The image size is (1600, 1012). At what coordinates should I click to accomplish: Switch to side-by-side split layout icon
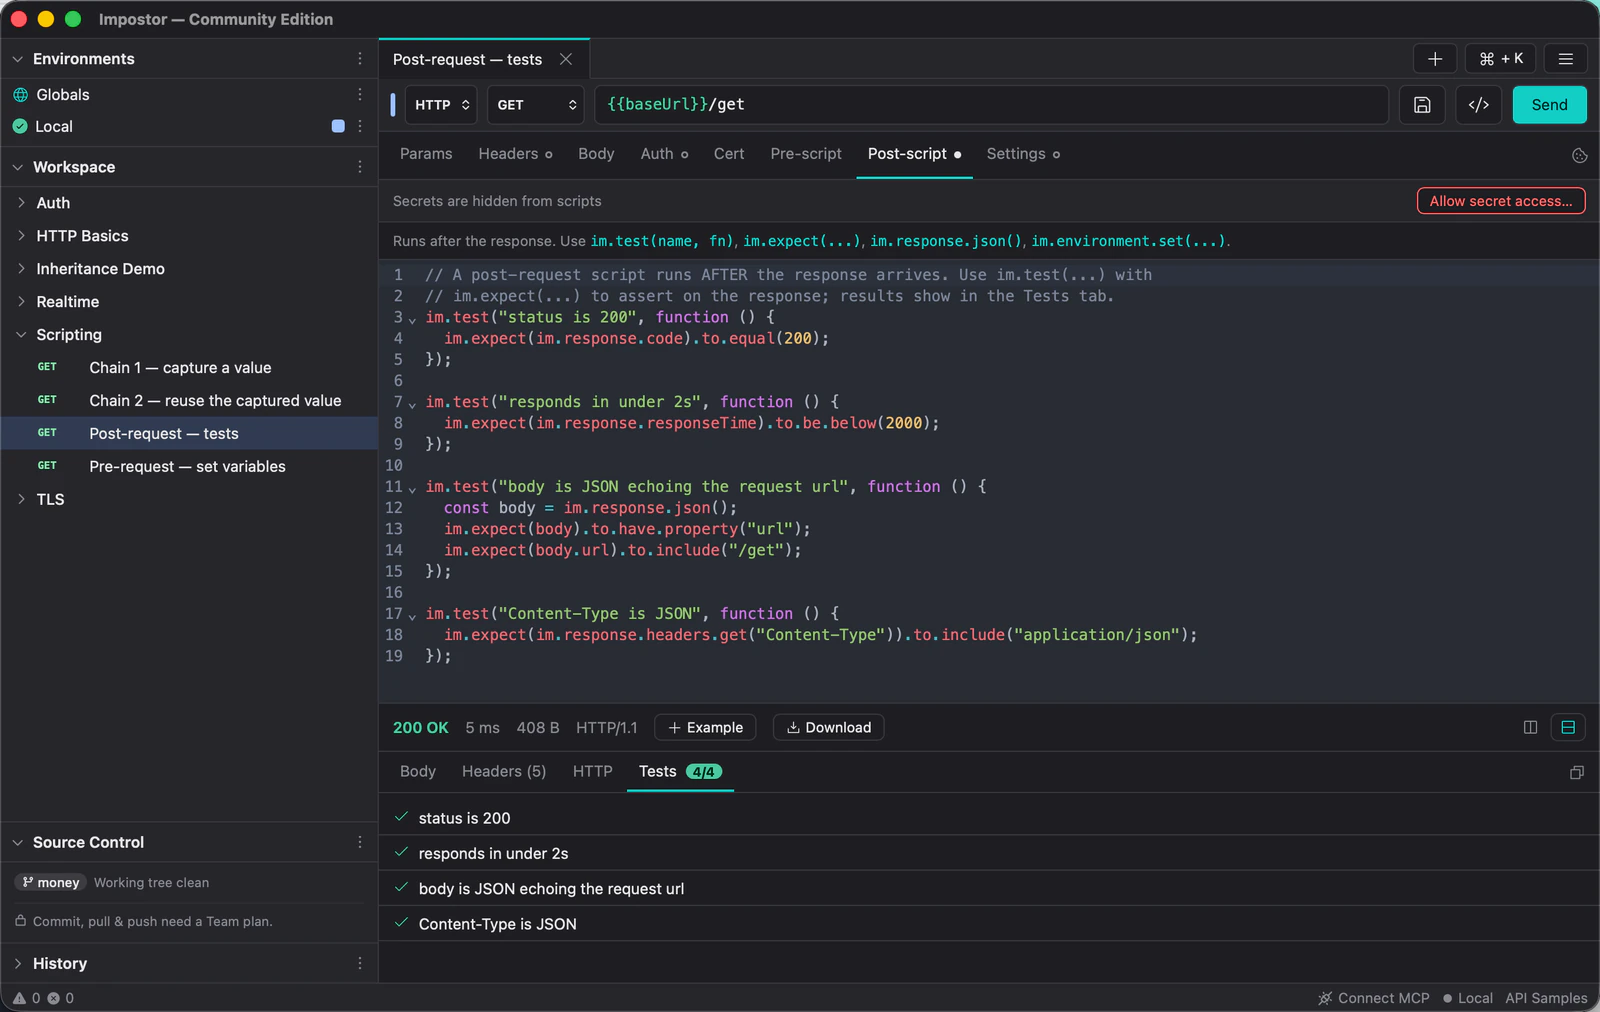[1530, 727]
